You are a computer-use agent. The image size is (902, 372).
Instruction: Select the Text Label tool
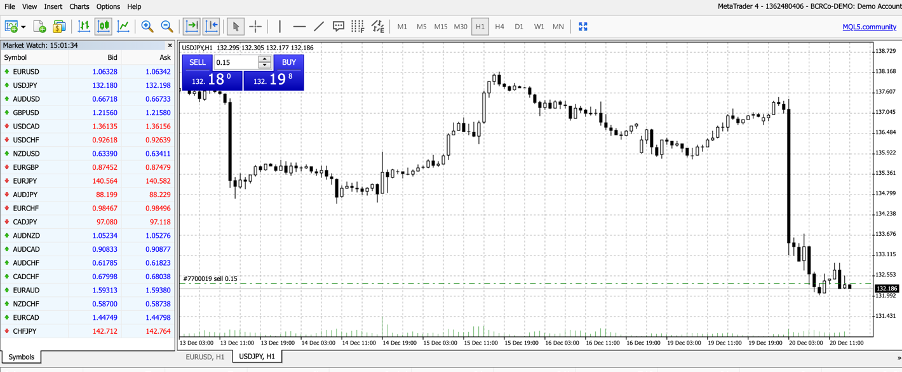tap(339, 26)
